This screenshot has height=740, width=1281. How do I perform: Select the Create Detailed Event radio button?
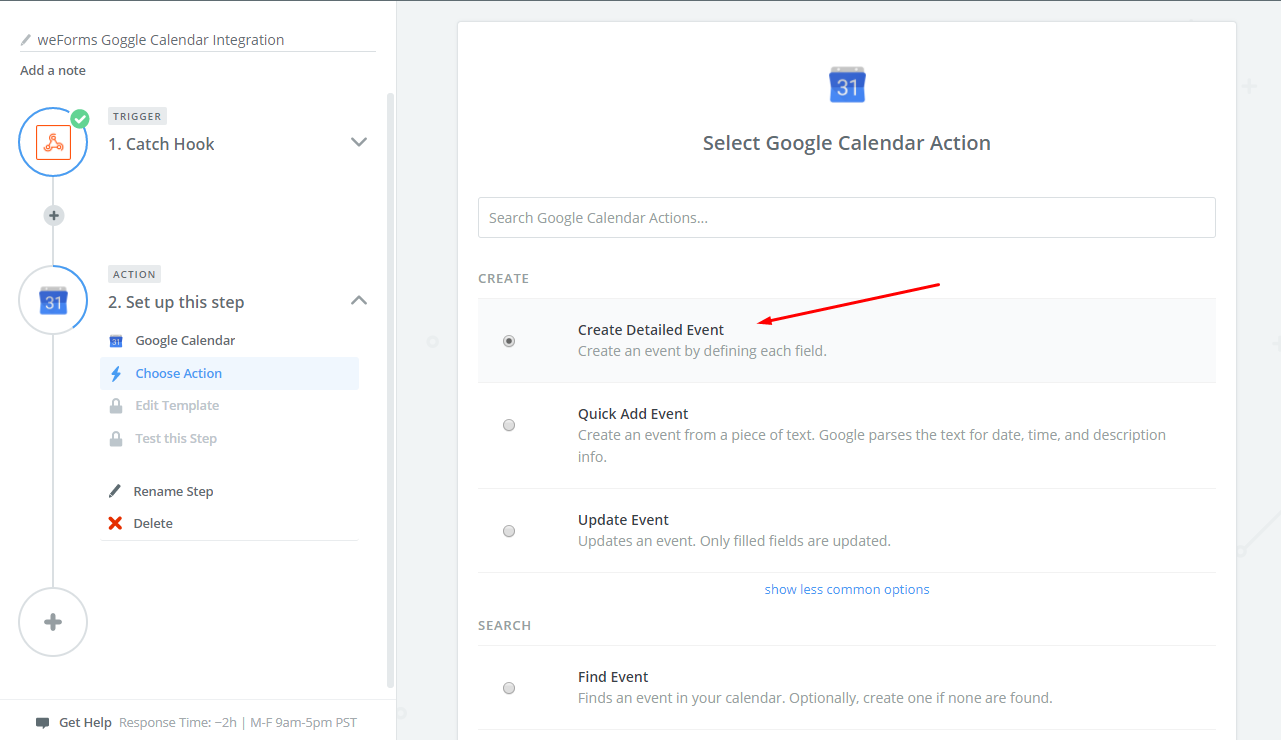(509, 341)
